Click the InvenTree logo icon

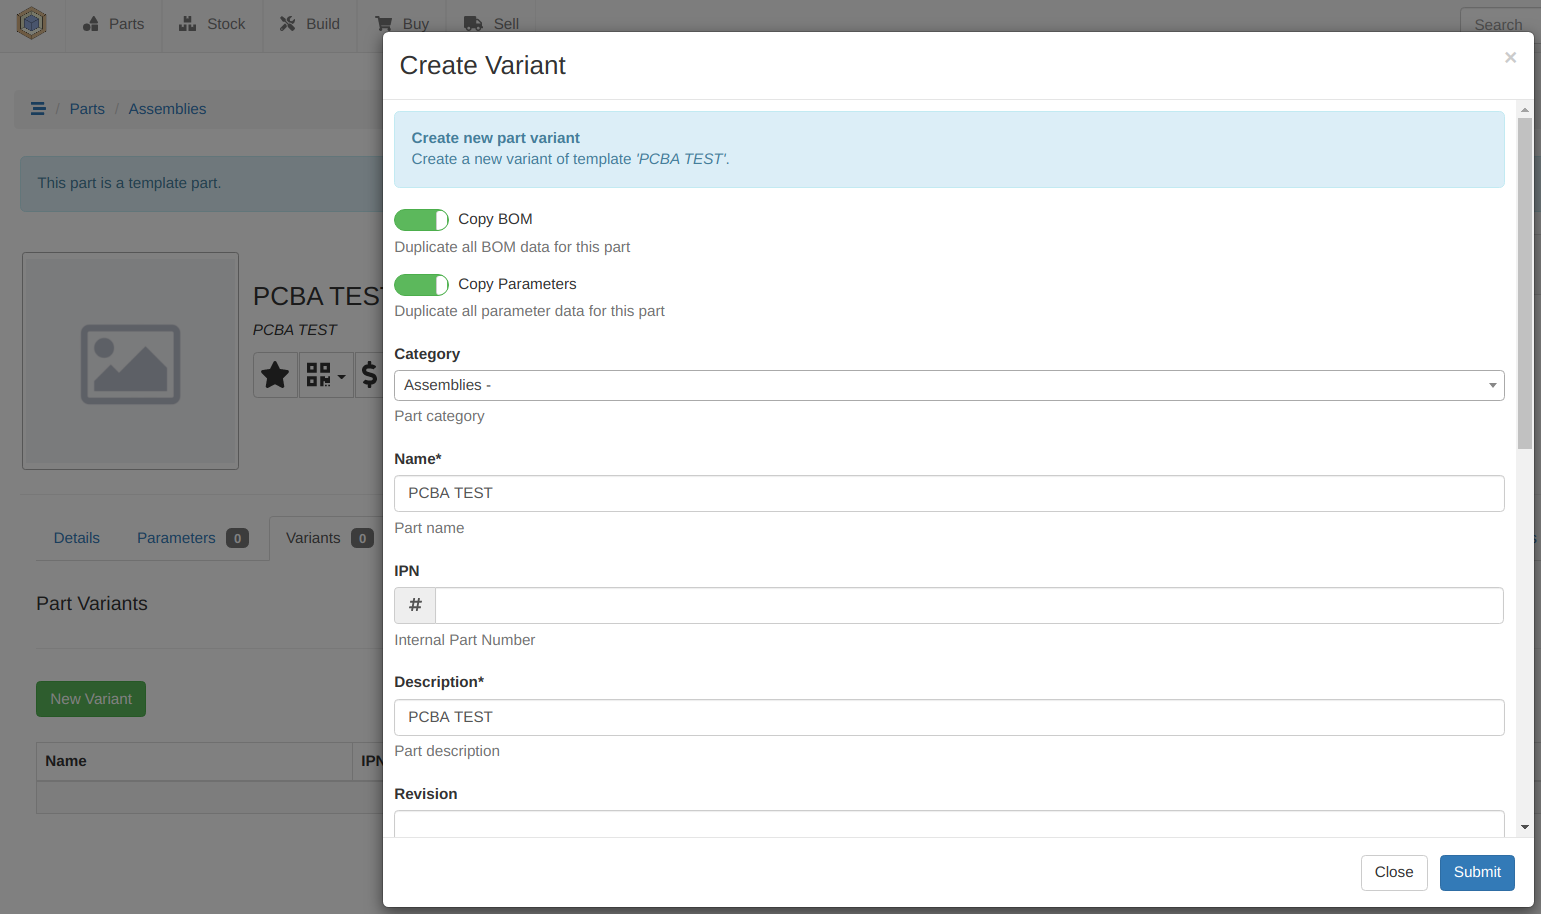[32, 23]
